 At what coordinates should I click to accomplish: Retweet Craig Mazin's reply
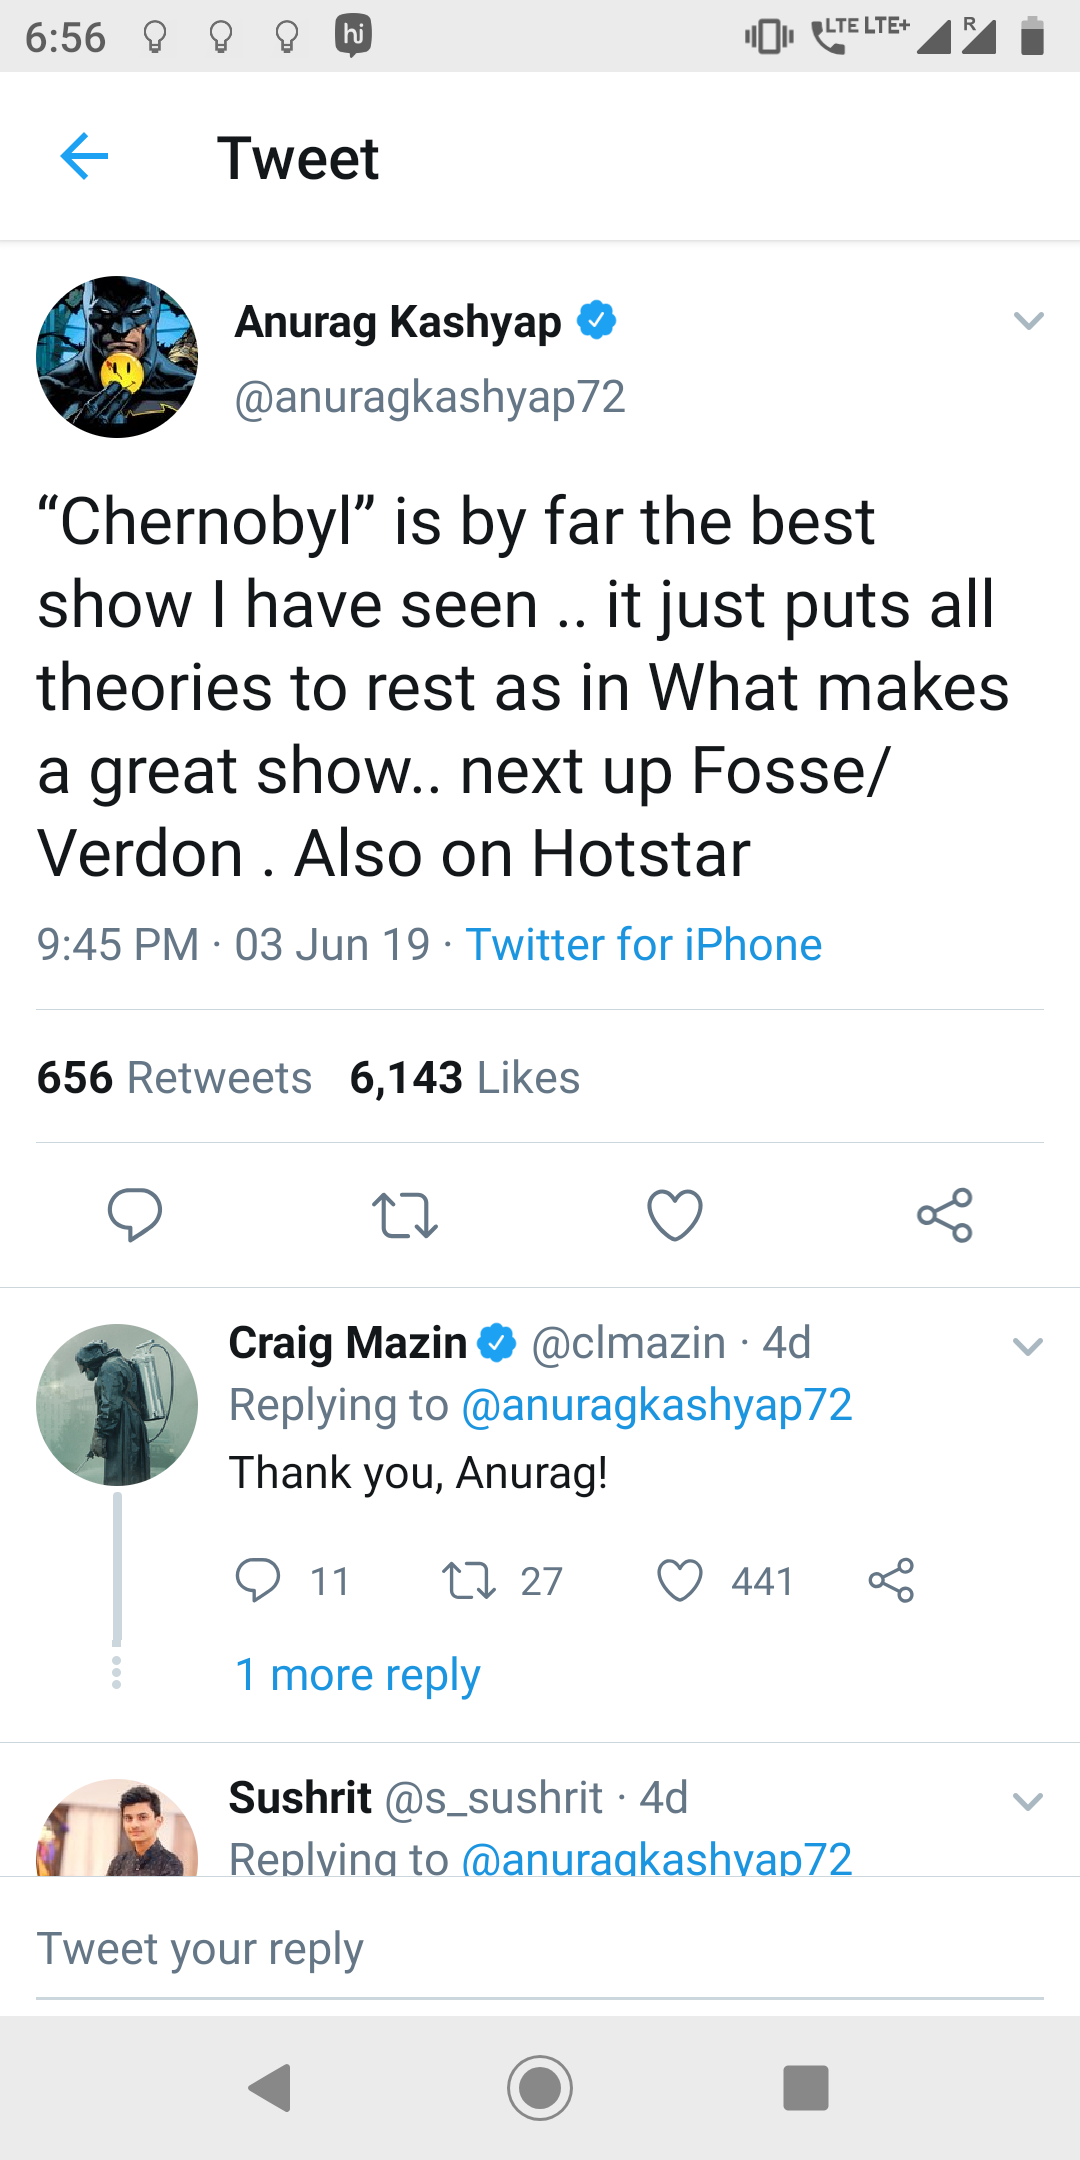(x=469, y=1581)
